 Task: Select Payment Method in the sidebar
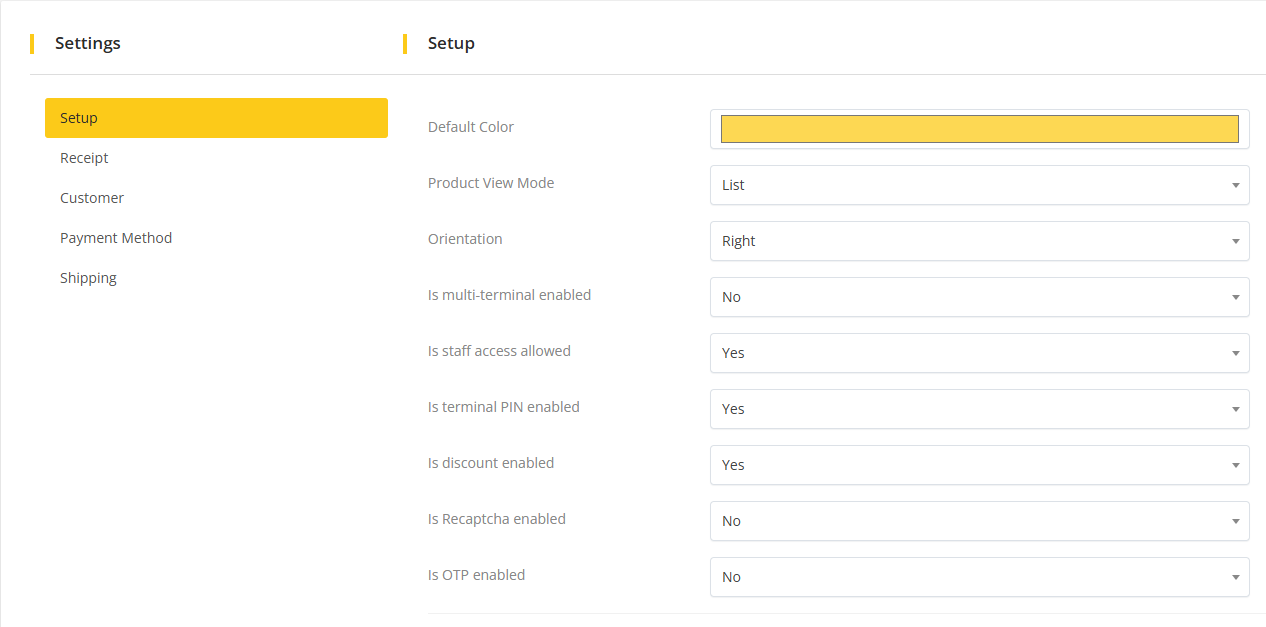click(x=116, y=238)
